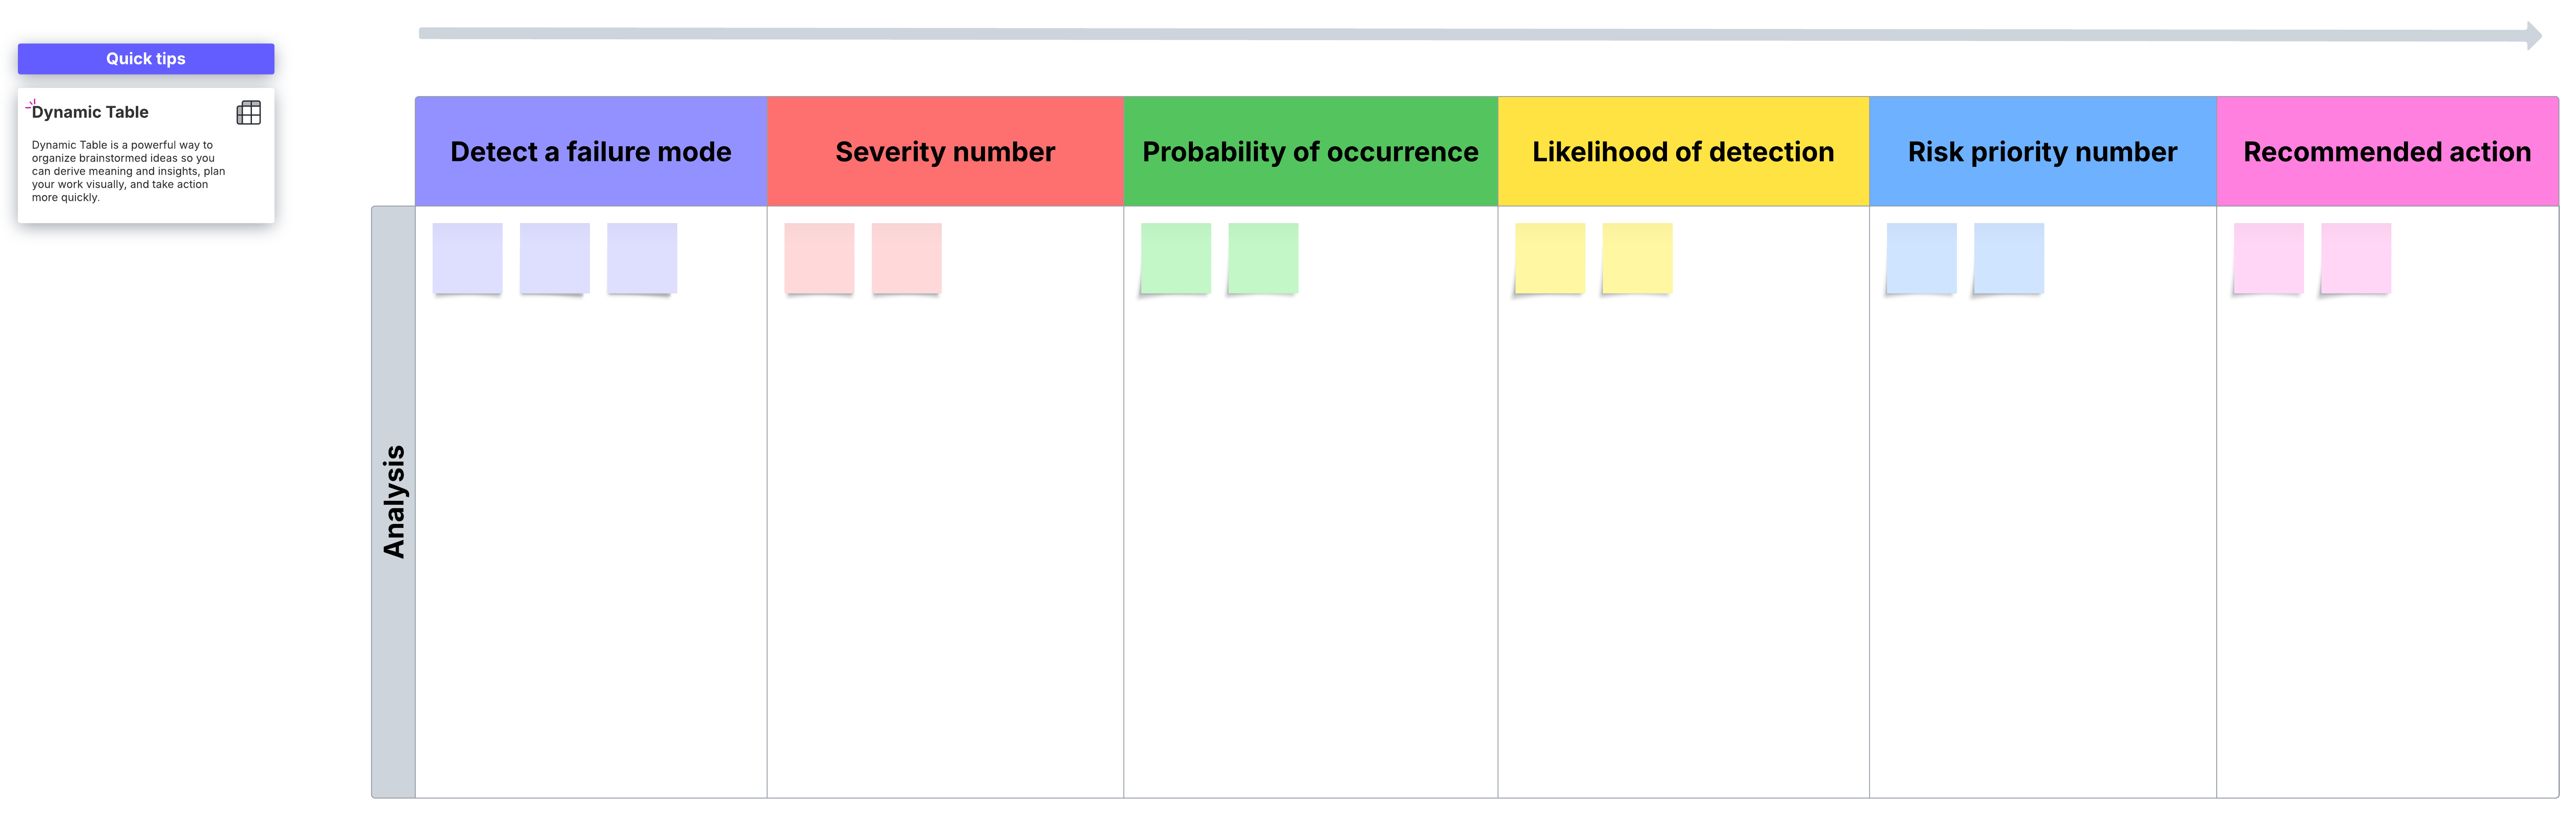Image resolution: width=2576 pixels, height=816 pixels.
Task: Select the 'Detect a failure mode' column header
Action: click(x=590, y=151)
